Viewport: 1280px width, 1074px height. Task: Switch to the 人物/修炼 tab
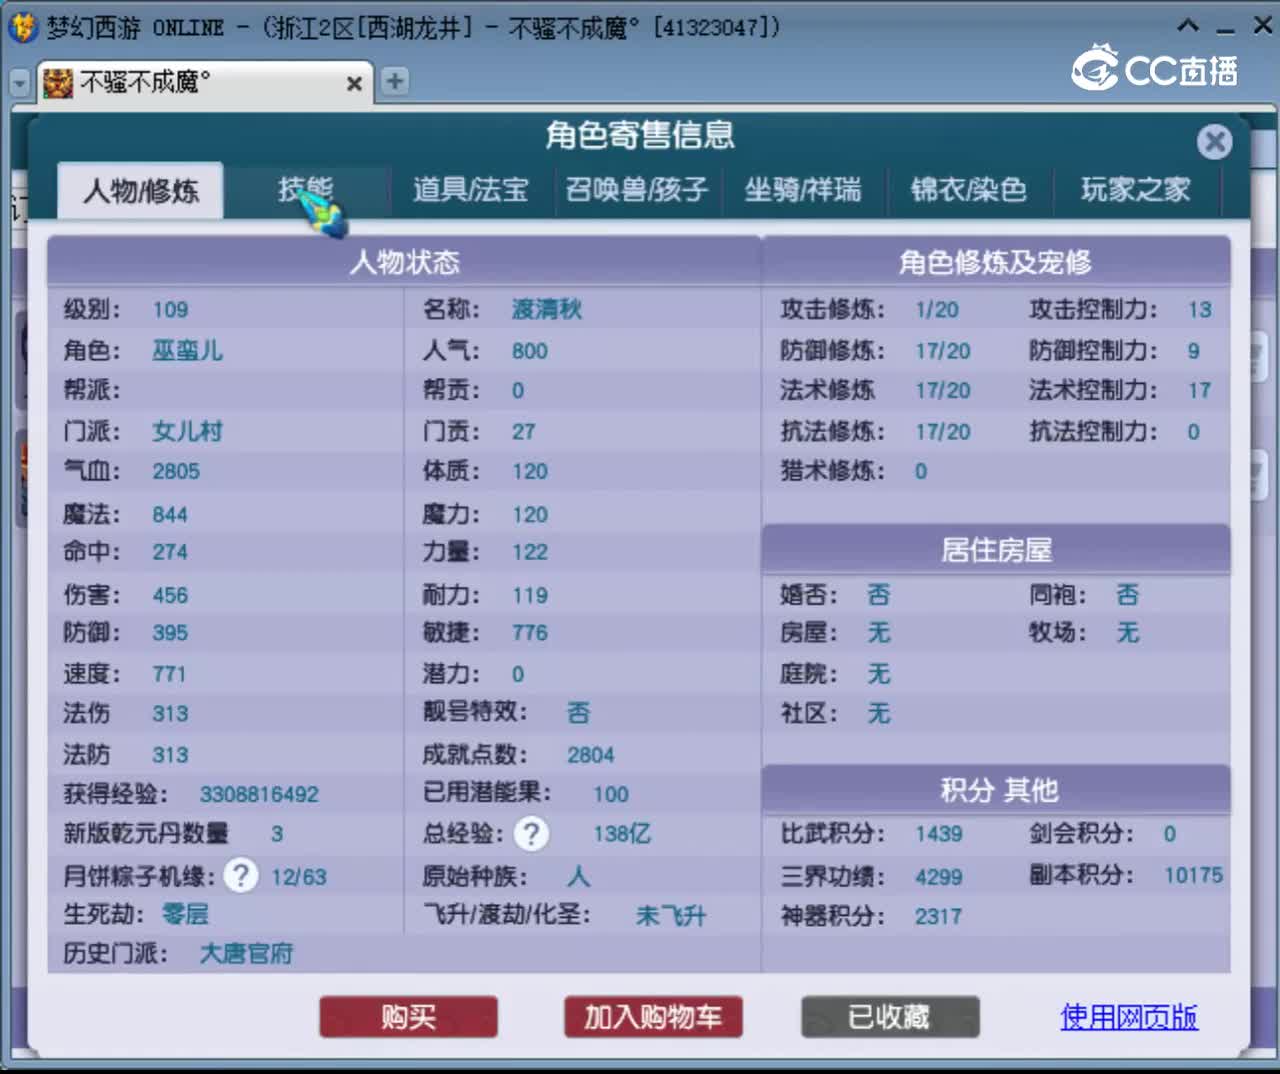[141, 190]
